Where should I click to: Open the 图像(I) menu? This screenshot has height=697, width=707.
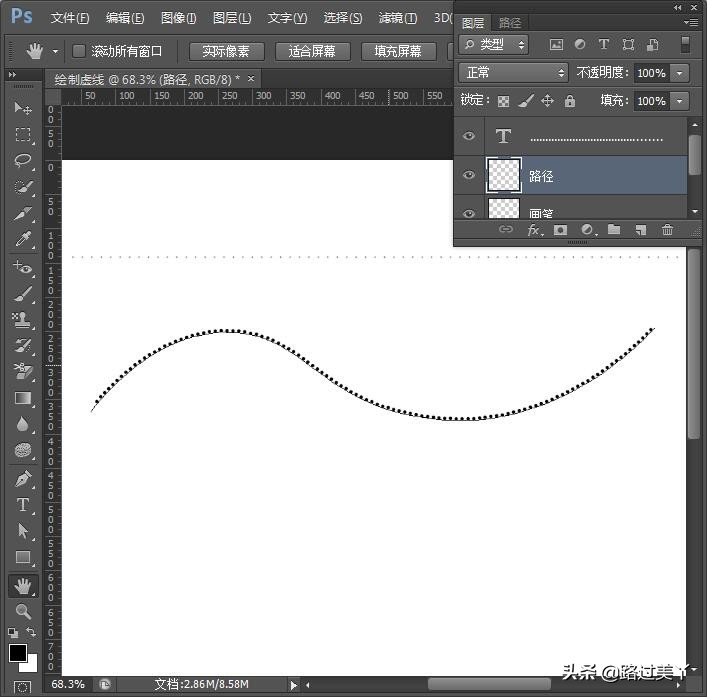(178, 18)
